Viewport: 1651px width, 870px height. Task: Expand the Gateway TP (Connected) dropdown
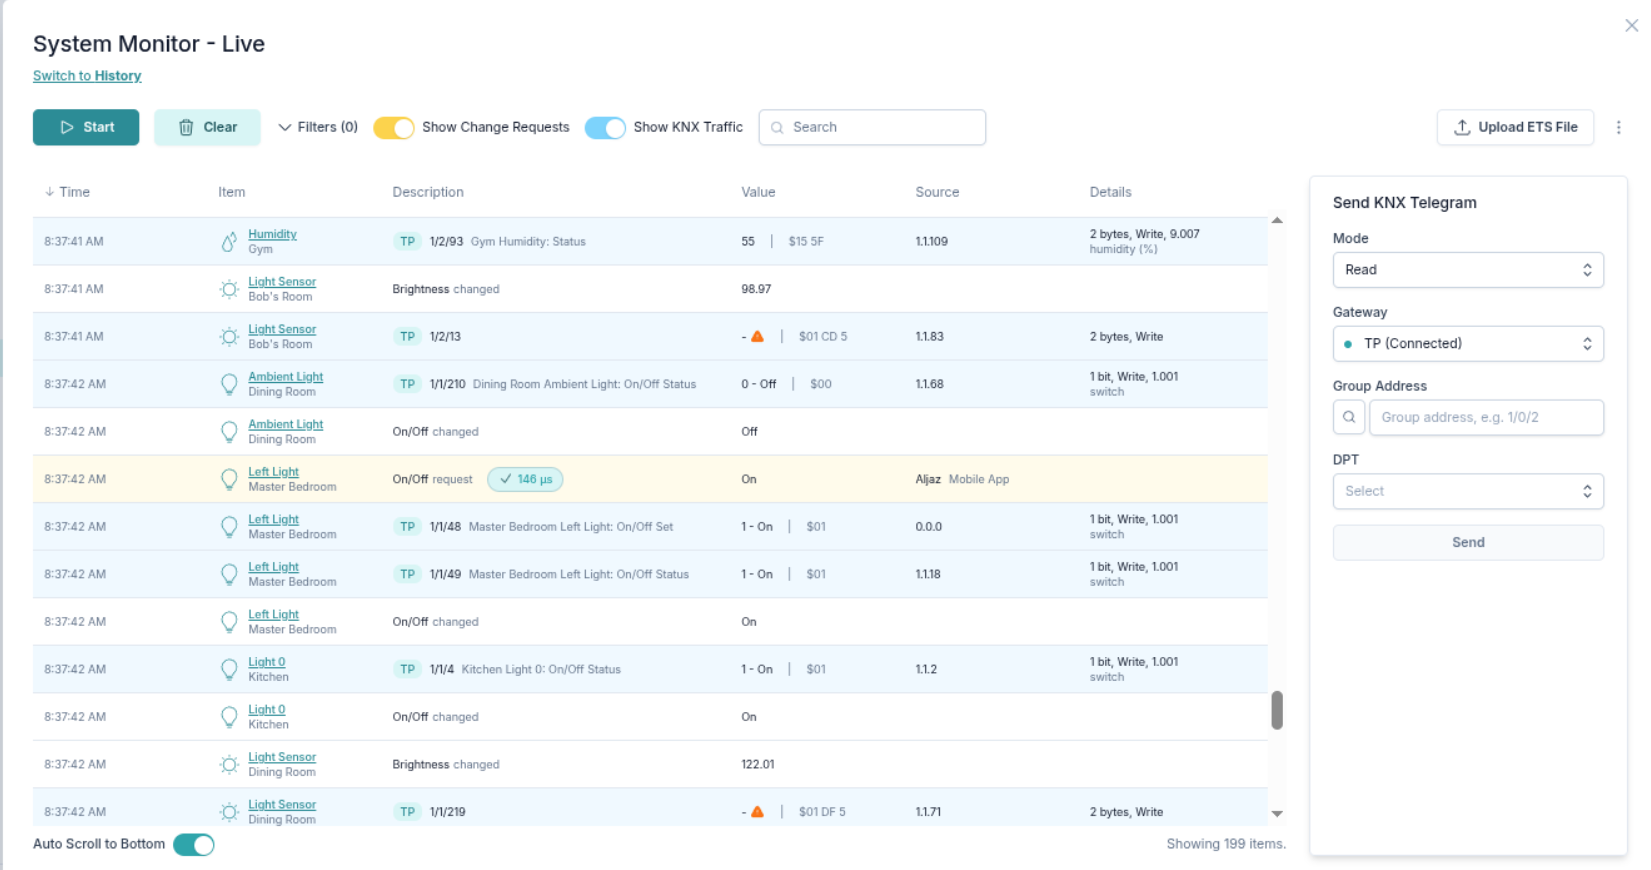1467,344
